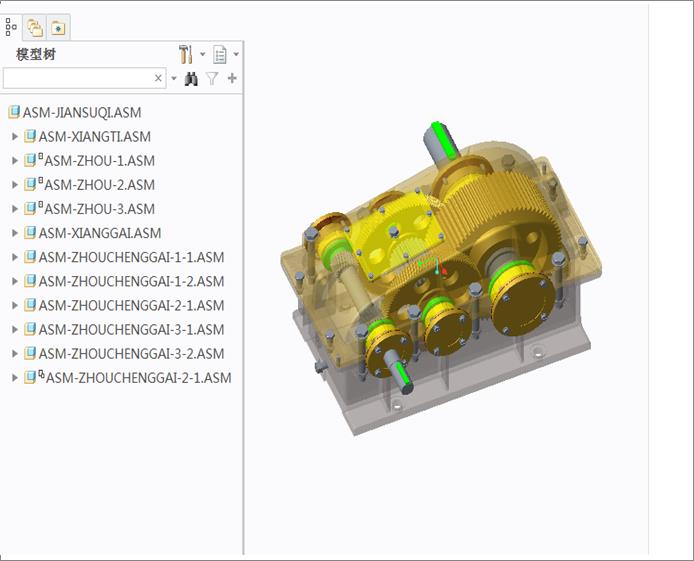Click the tree filter funnel icon
This screenshot has width=694, height=561.
click(212, 79)
